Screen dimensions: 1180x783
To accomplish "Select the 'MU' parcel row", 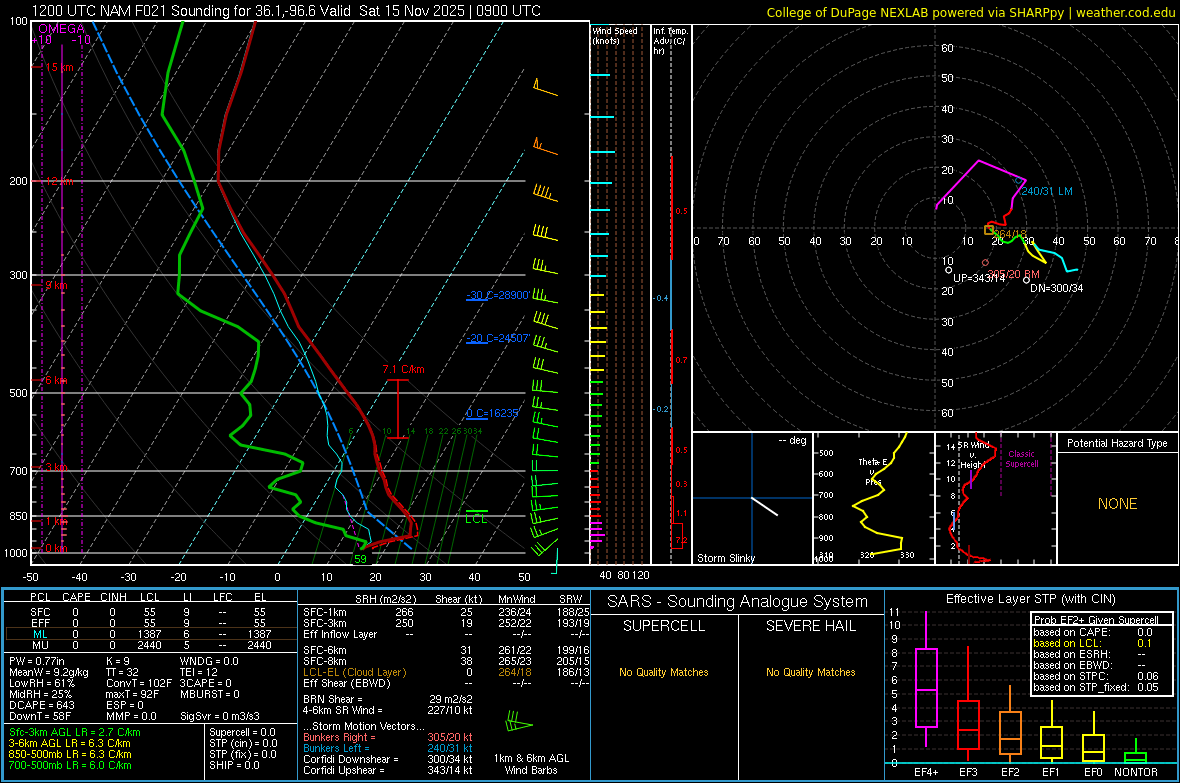I will point(149,645).
